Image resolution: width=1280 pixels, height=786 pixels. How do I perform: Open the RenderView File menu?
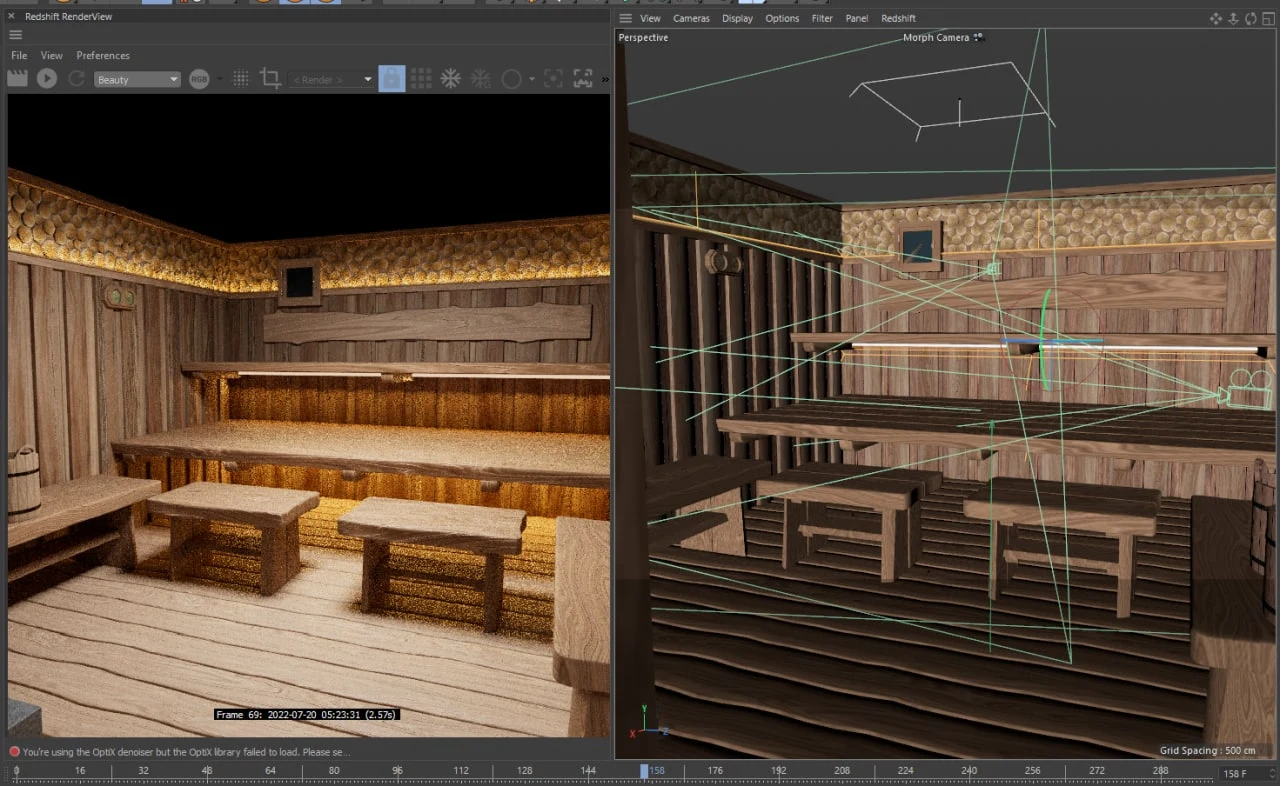point(19,55)
